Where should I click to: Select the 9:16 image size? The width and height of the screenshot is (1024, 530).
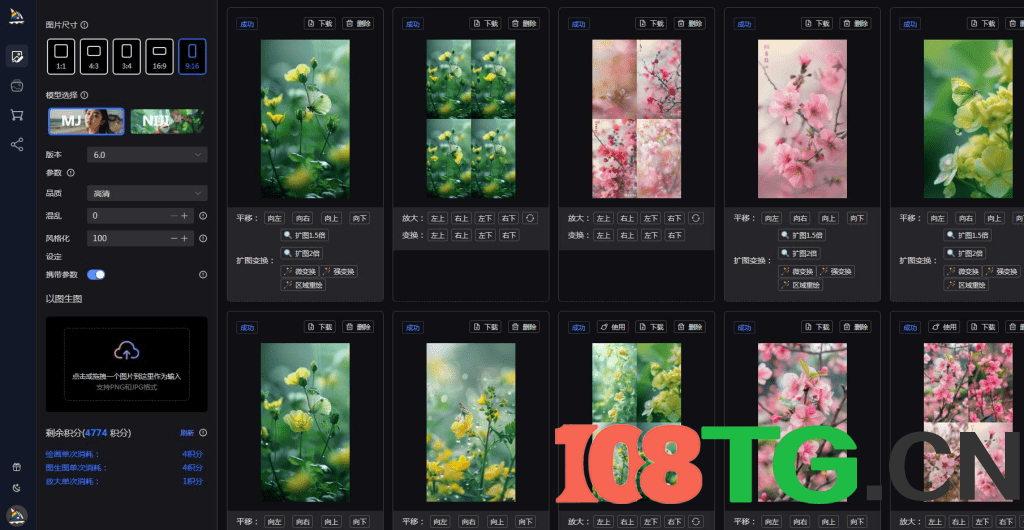click(192, 56)
